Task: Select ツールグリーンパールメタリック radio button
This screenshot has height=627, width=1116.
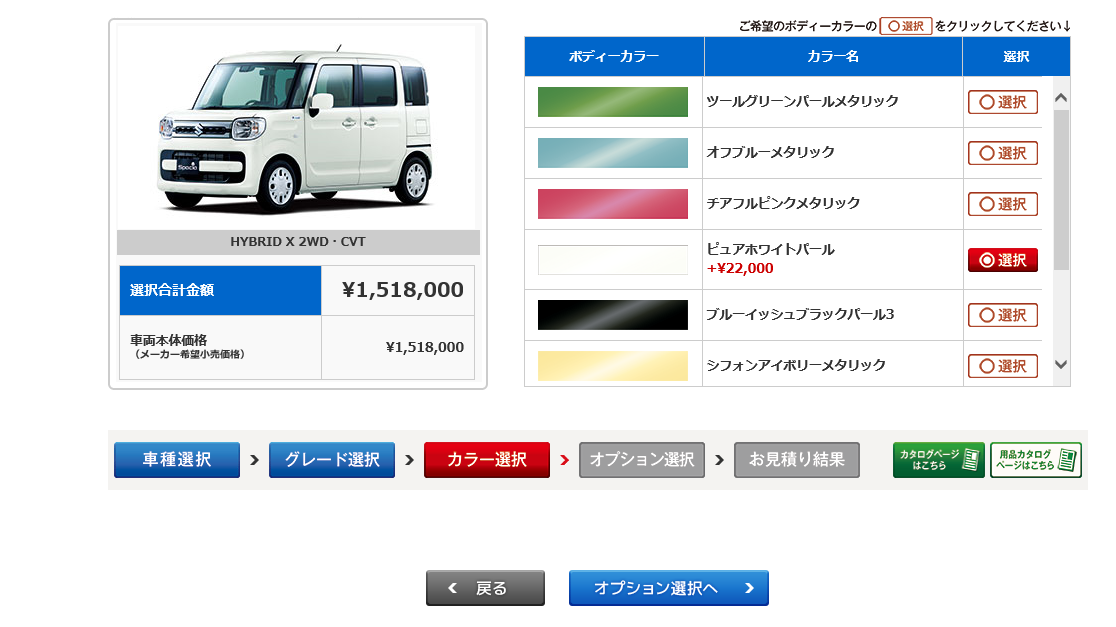Action: click(x=1002, y=102)
